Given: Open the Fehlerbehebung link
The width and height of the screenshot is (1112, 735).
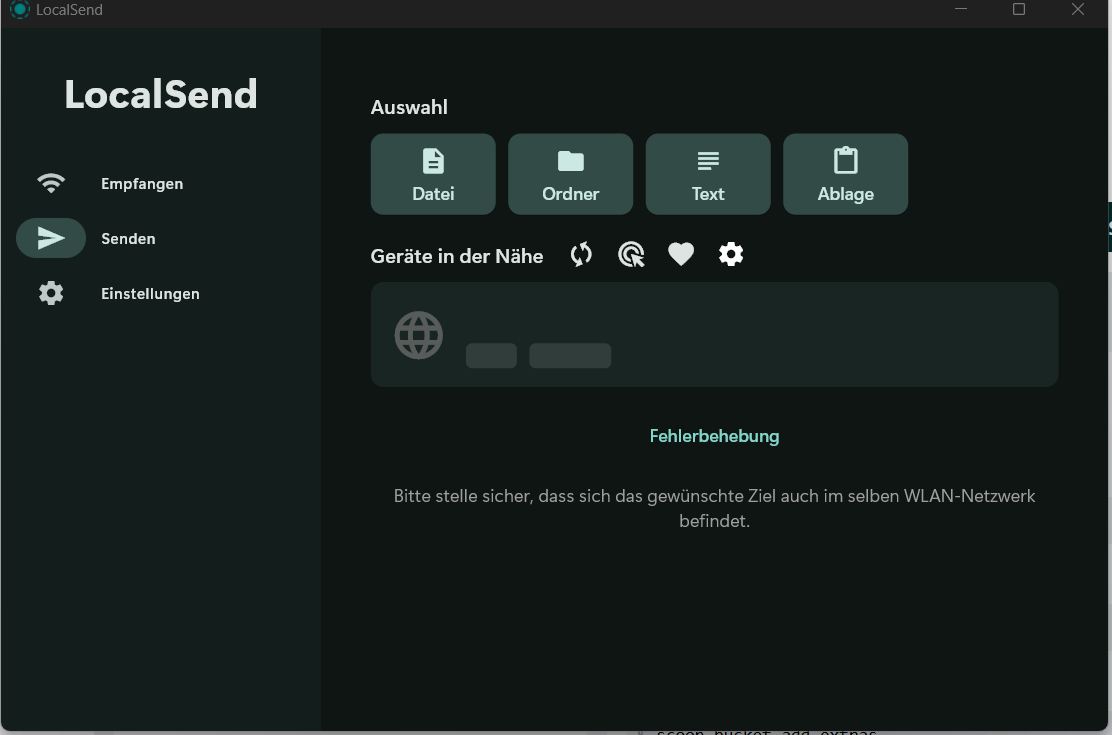Looking at the screenshot, I should point(714,436).
